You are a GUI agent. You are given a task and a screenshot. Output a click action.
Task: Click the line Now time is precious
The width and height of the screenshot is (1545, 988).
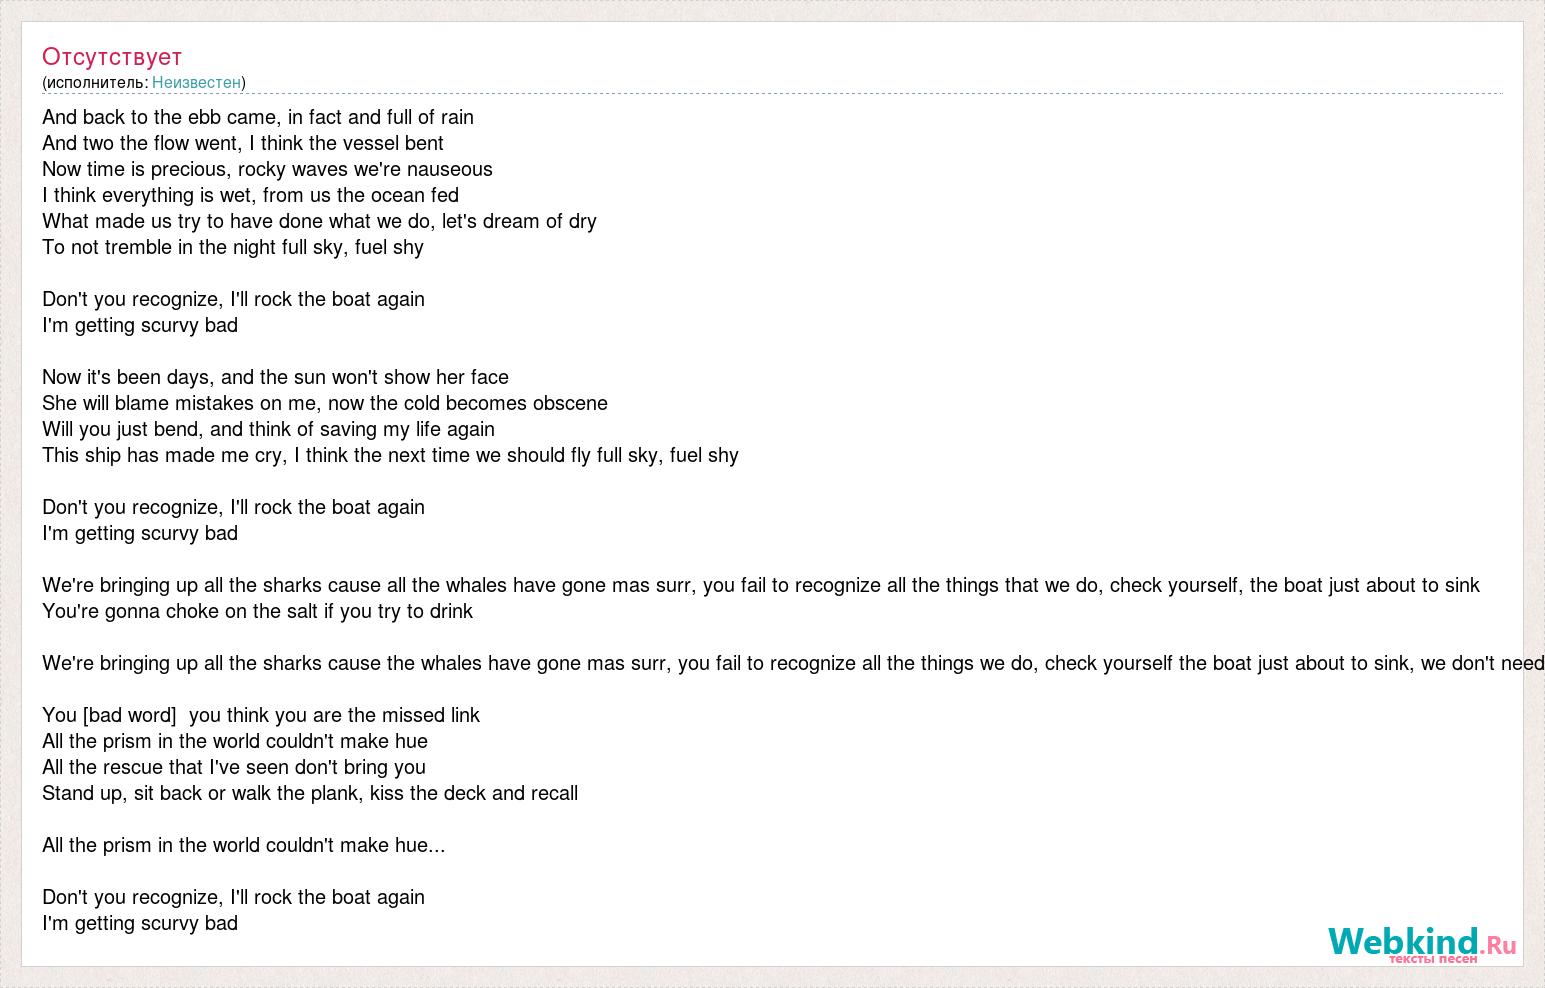click(x=267, y=169)
